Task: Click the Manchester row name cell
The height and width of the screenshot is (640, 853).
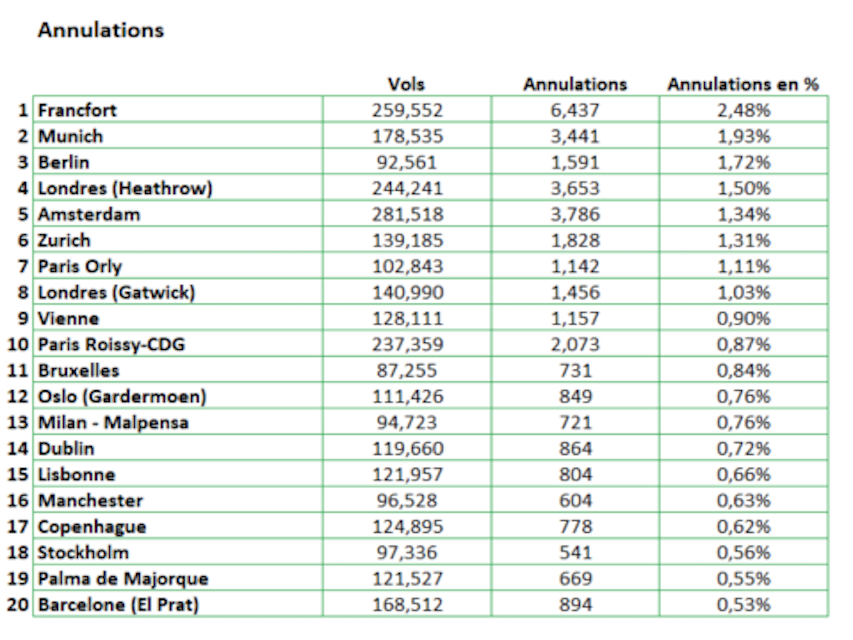Action: pyautogui.click(x=90, y=500)
